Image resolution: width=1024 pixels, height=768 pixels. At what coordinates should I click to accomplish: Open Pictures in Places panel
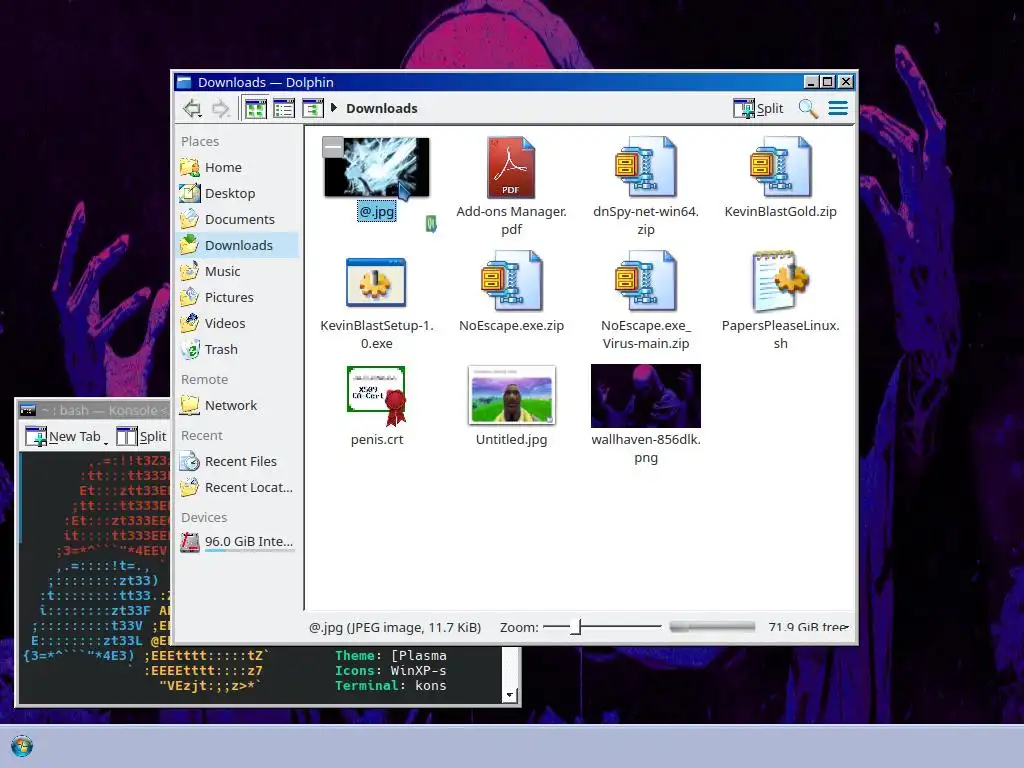[x=238, y=297]
